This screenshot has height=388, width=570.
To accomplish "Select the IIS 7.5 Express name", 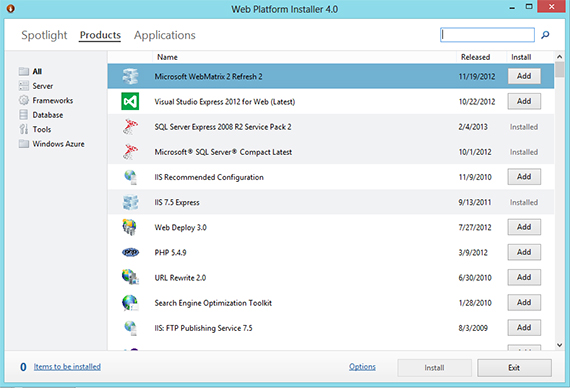I will 177,202.
